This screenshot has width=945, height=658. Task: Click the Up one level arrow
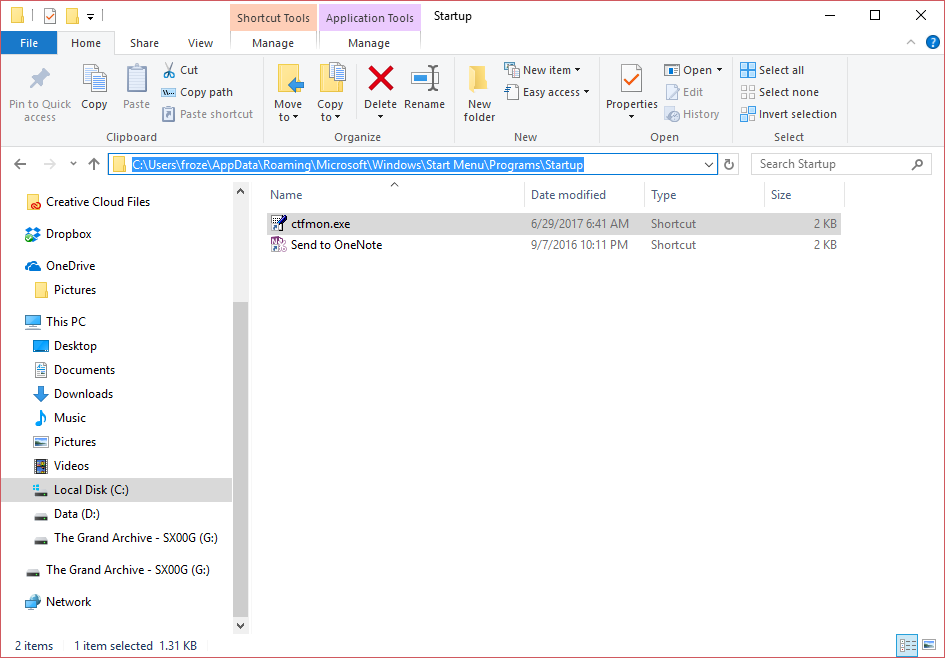click(94, 164)
